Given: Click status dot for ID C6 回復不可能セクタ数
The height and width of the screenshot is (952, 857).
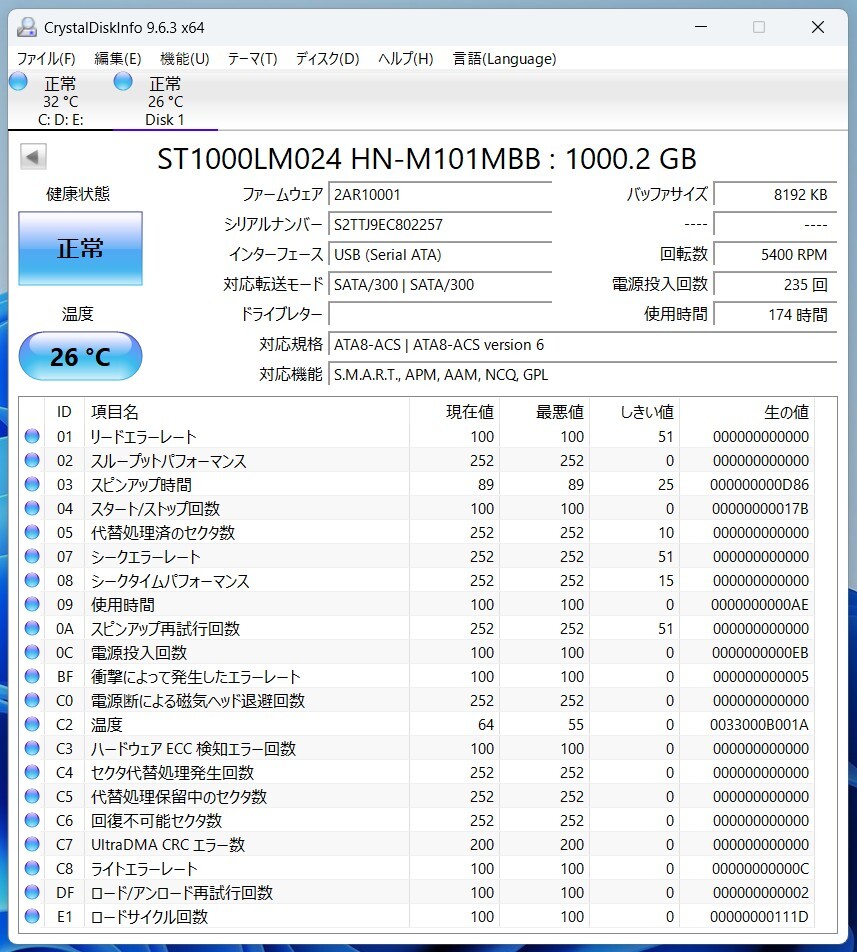Looking at the screenshot, I should pos(32,820).
